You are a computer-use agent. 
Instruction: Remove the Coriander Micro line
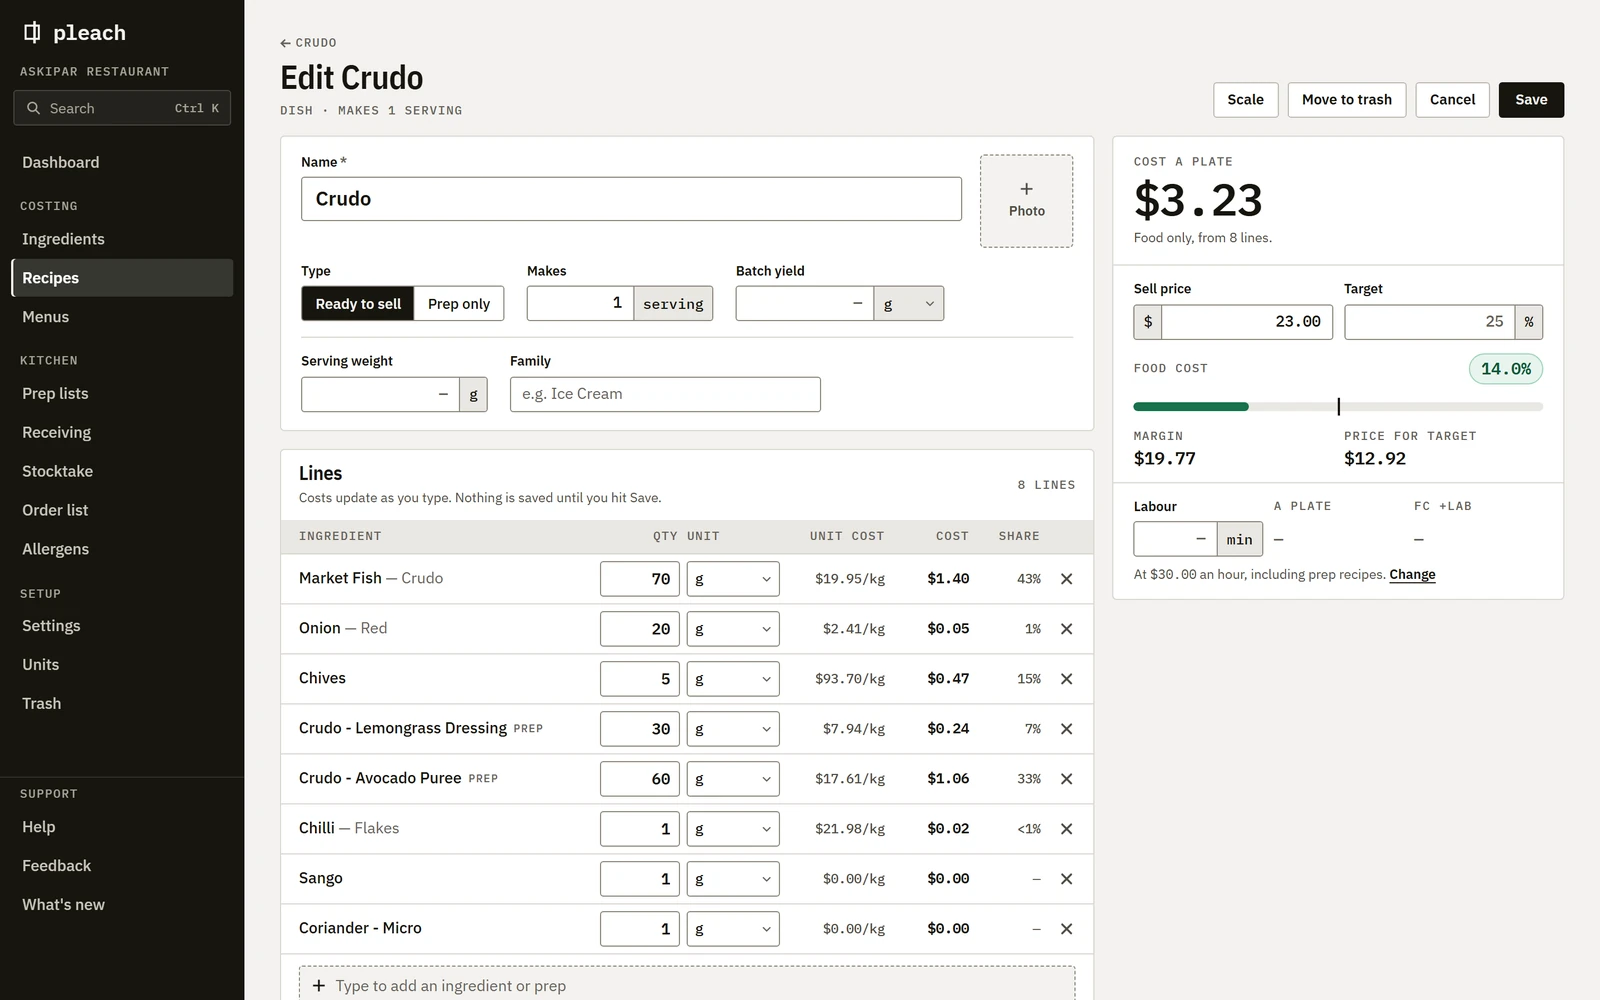[x=1066, y=929]
